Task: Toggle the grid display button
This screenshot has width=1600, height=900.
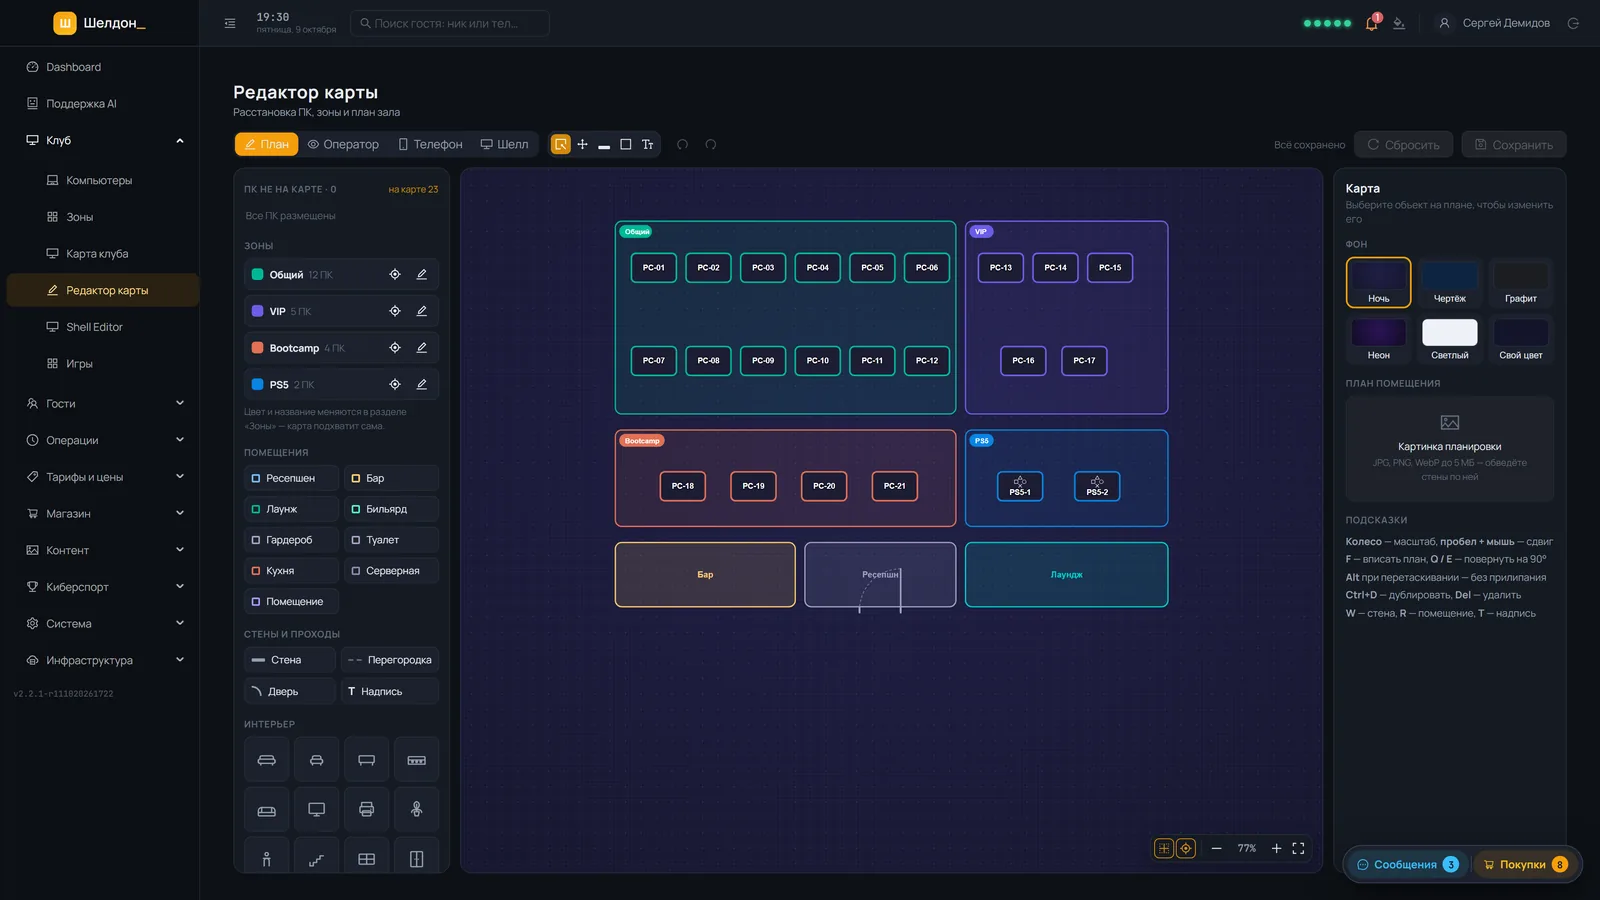Action: pyautogui.click(x=1164, y=848)
